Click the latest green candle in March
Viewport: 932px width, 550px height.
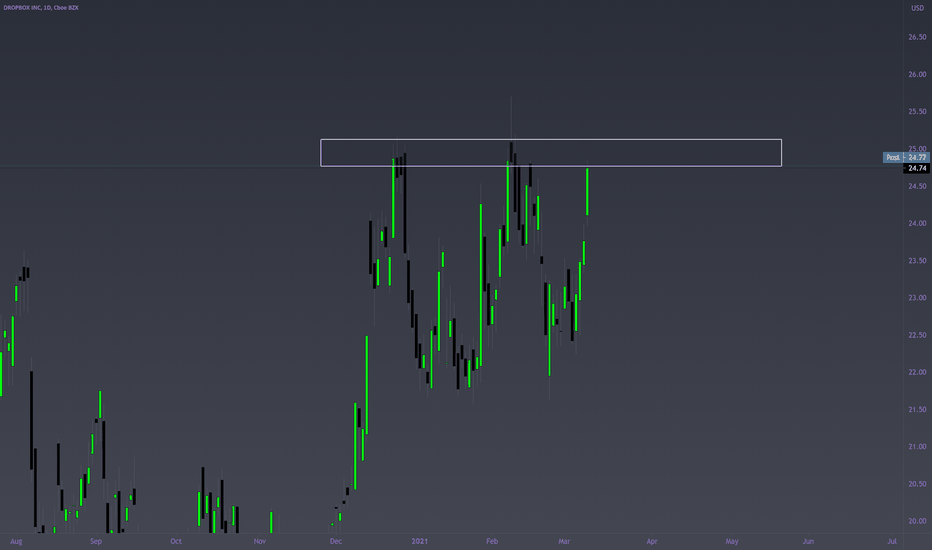(x=587, y=191)
